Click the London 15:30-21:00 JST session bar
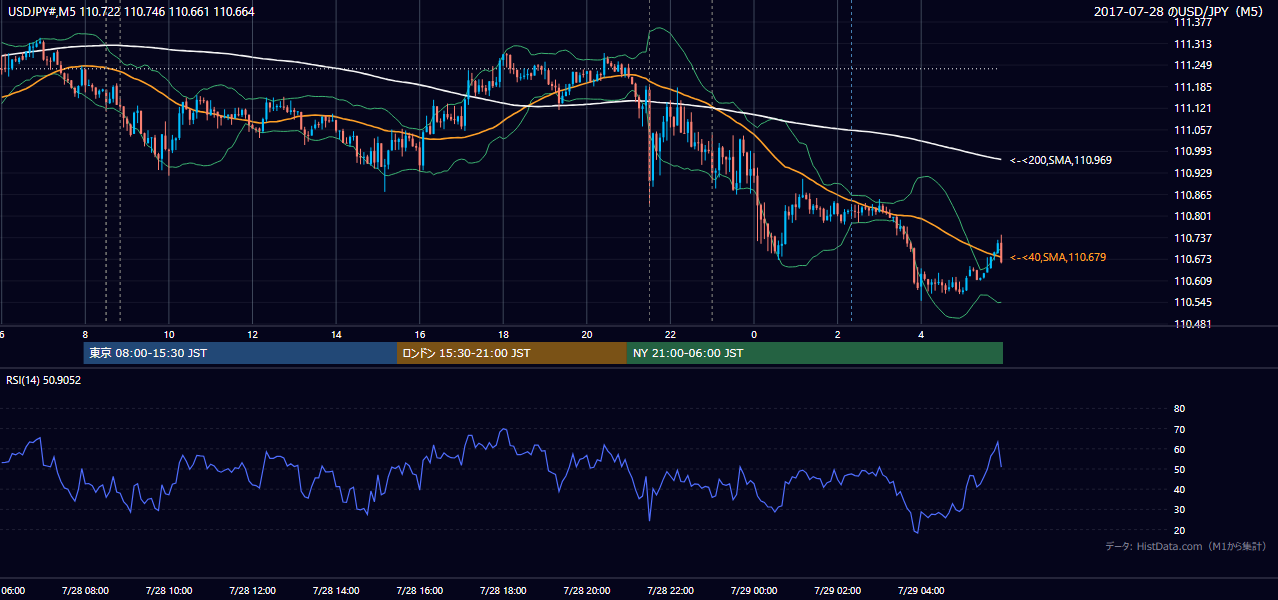The width and height of the screenshot is (1278, 600). pos(512,353)
